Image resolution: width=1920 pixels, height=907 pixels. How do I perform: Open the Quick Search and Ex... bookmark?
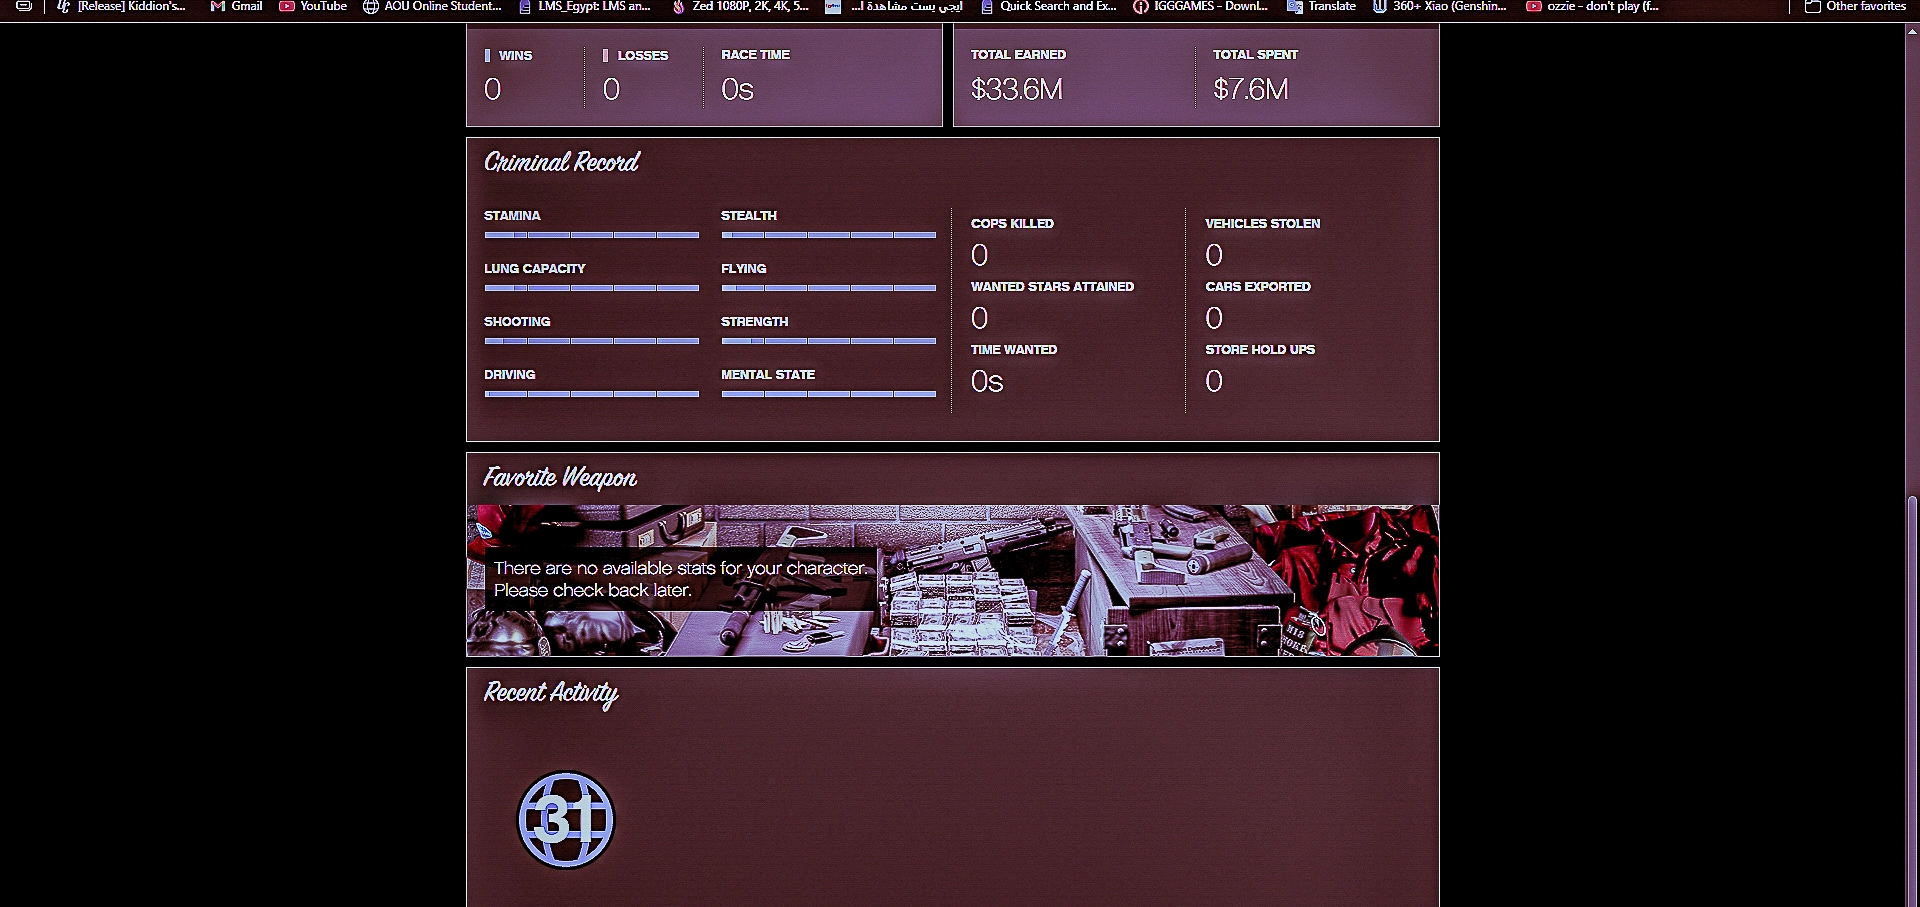[1048, 6]
